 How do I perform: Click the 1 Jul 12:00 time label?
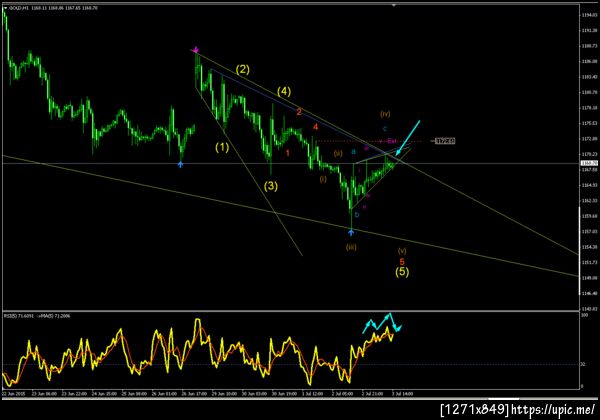(x=312, y=394)
